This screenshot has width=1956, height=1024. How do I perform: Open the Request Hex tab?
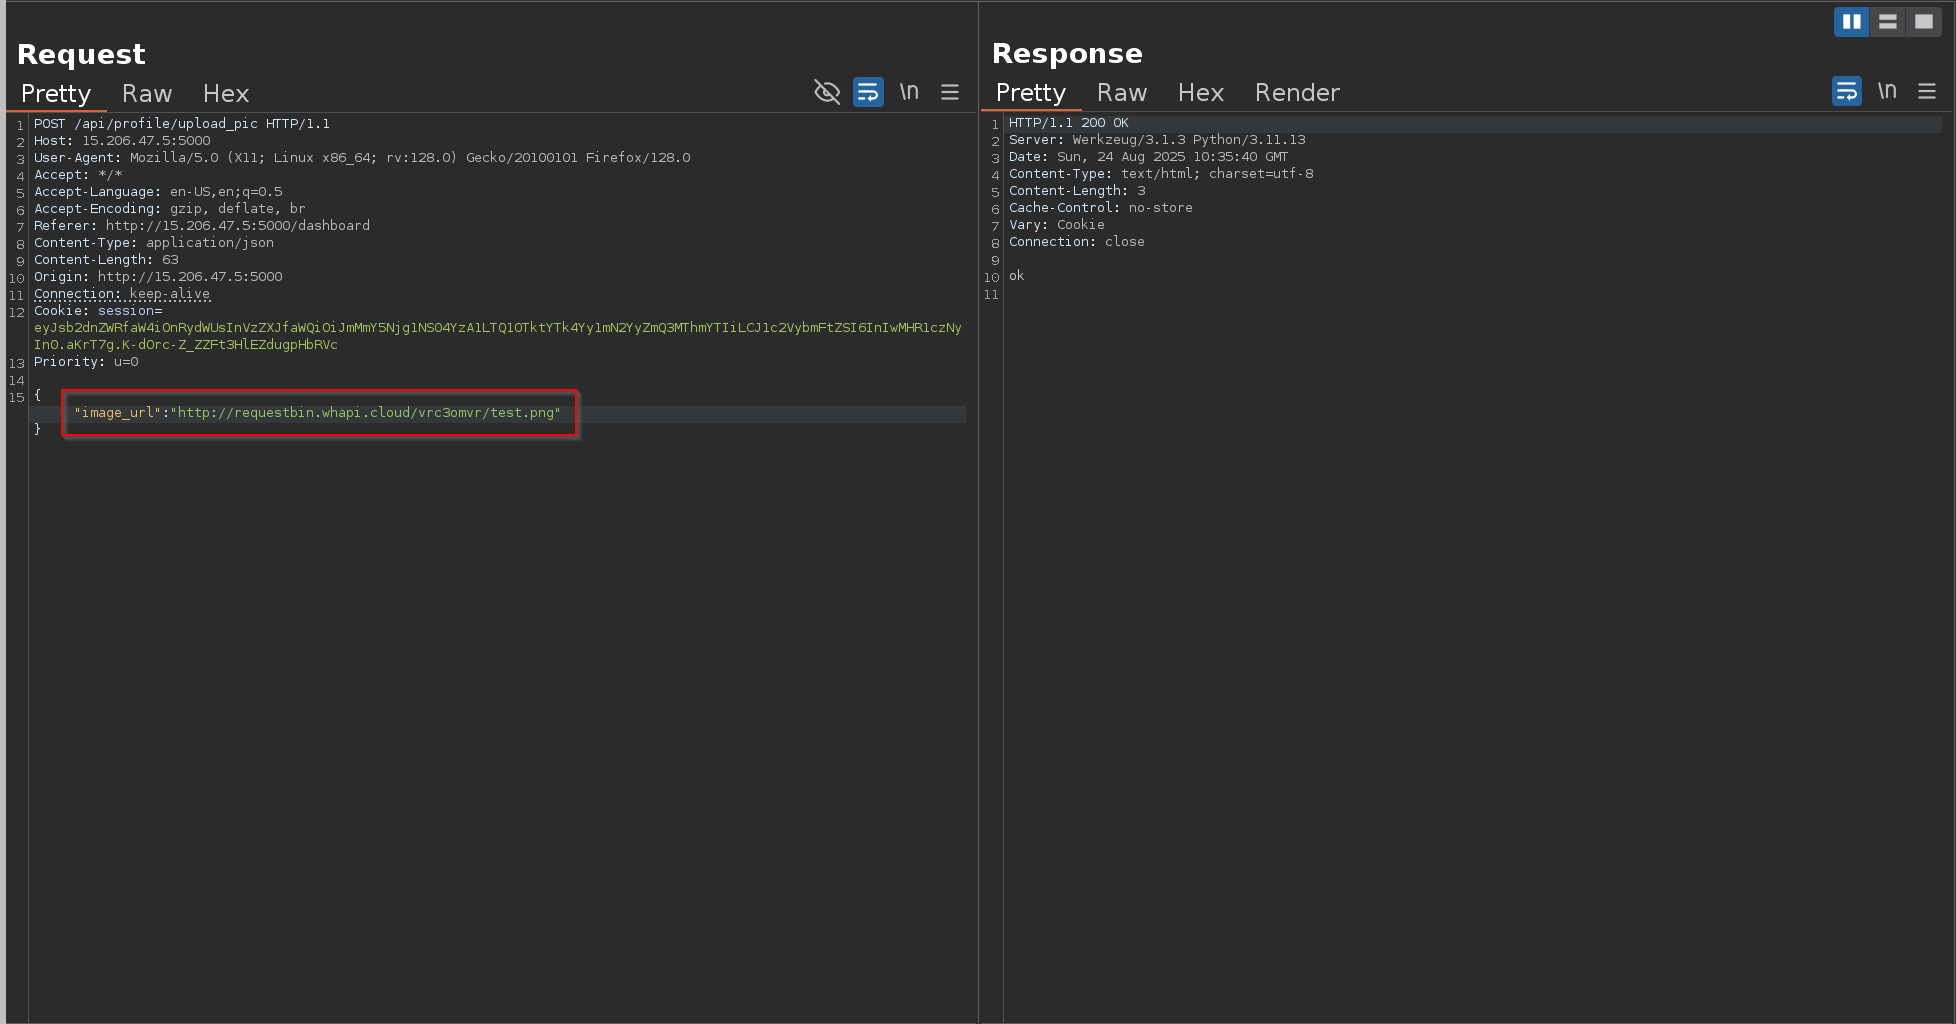pyautogui.click(x=226, y=94)
